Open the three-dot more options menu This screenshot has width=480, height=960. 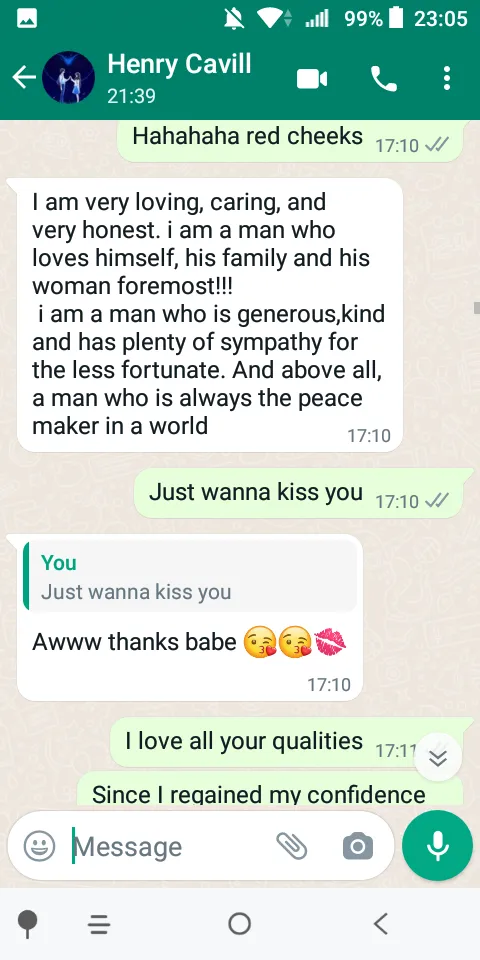[x=447, y=78]
